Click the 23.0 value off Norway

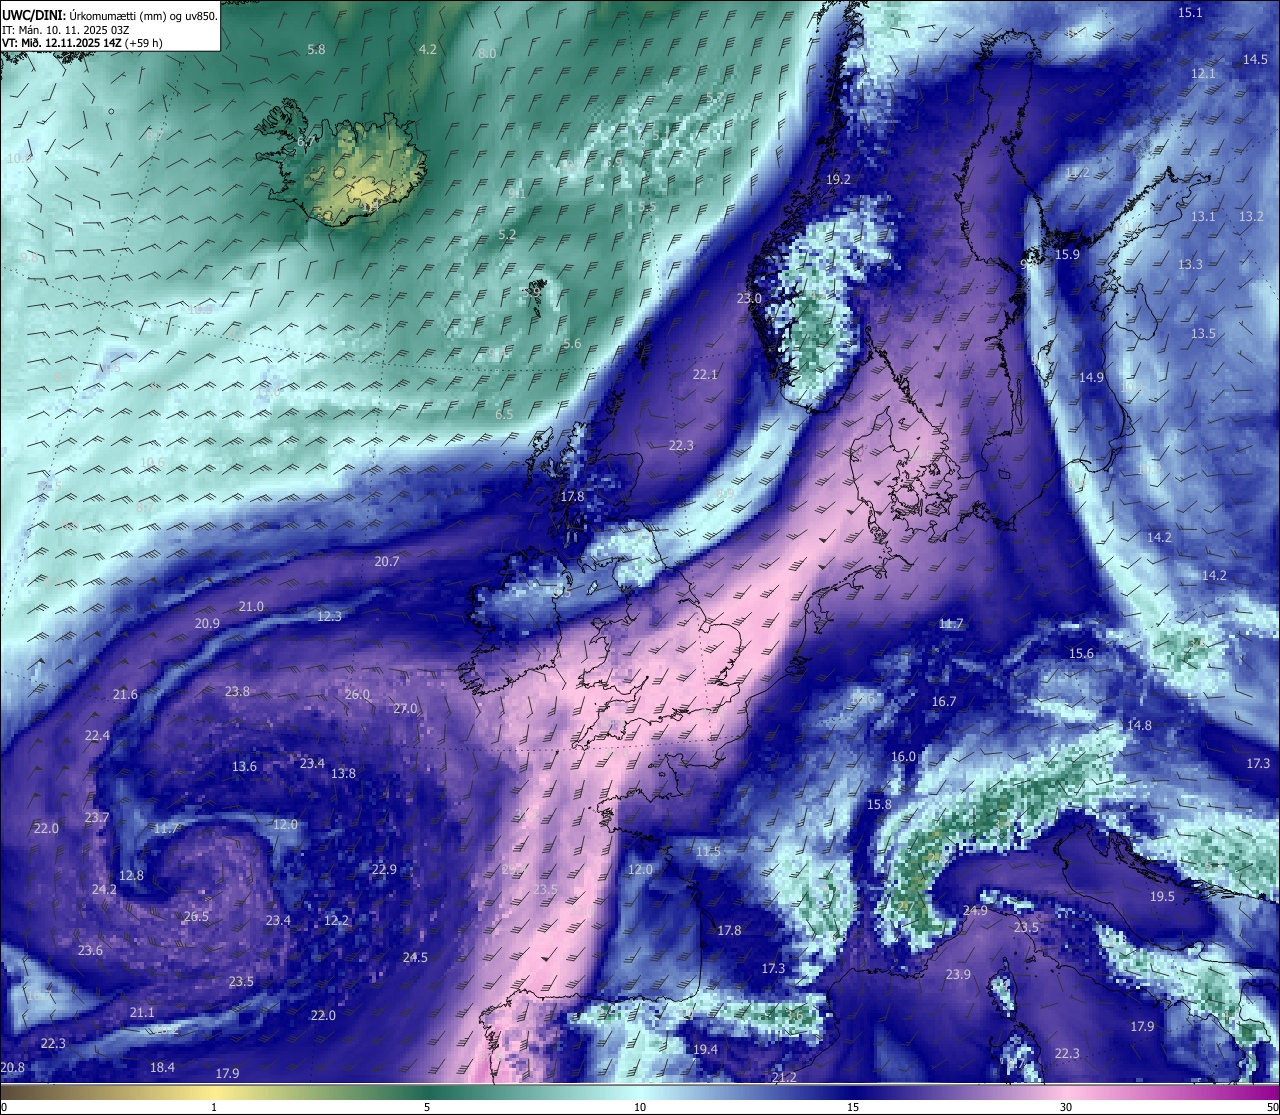coord(749,298)
